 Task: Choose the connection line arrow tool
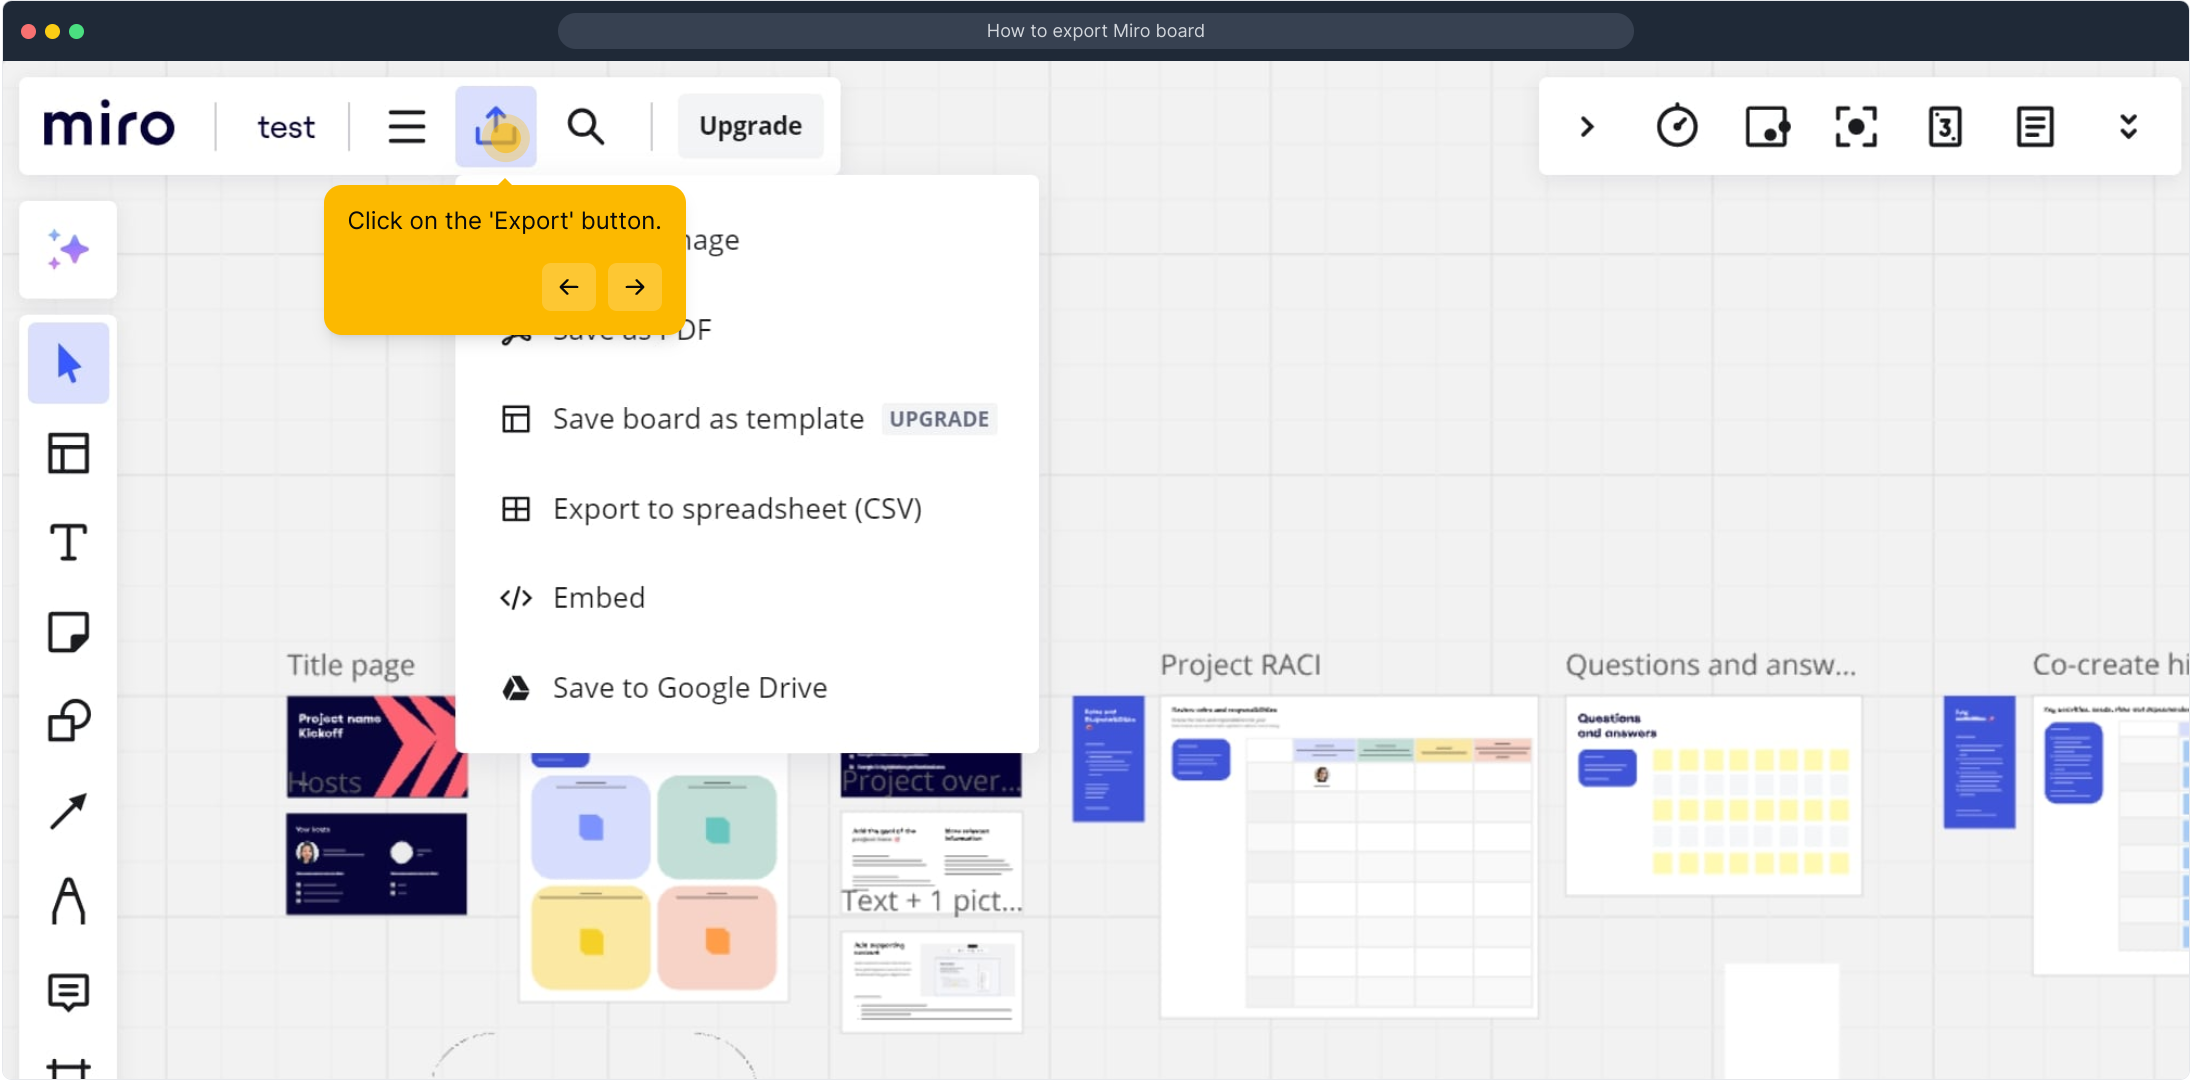coord(68,811)
